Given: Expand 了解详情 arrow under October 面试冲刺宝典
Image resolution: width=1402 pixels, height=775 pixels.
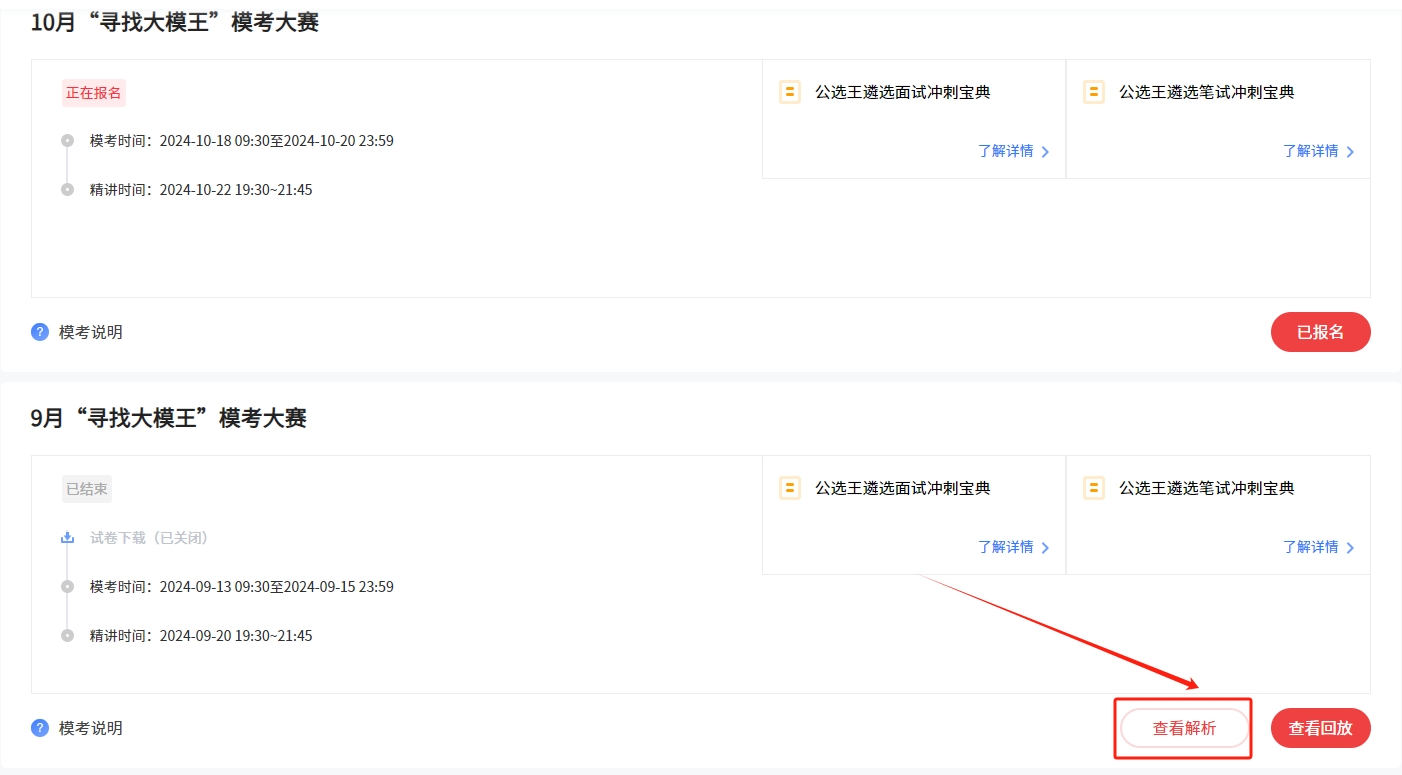Looking at the screenshot, I should [x=1046, y=152].
